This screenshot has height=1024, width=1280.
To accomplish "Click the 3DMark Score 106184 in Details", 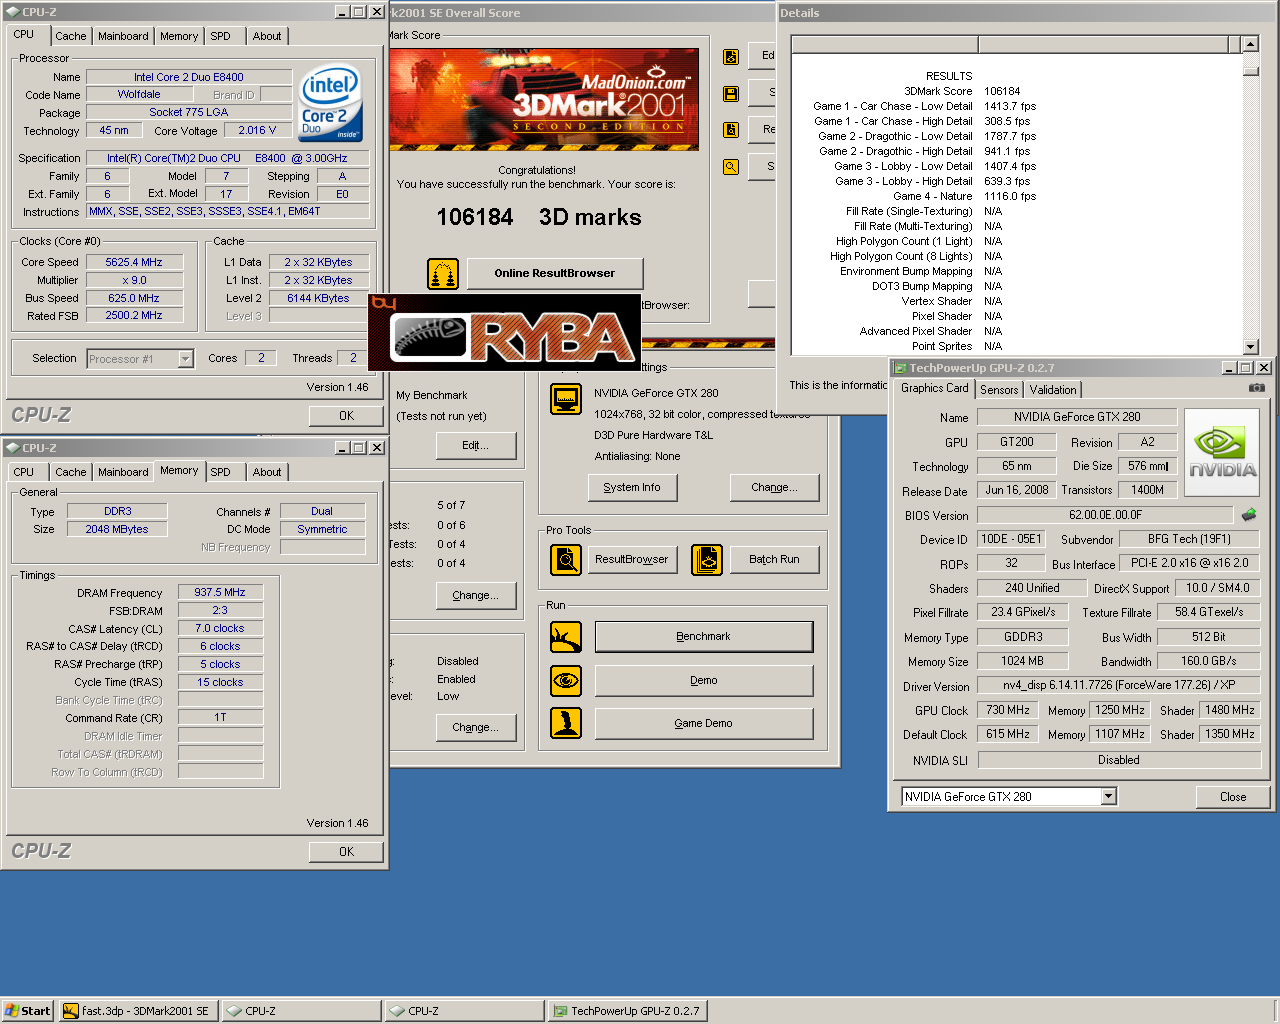I will [x=1002, y=91].
